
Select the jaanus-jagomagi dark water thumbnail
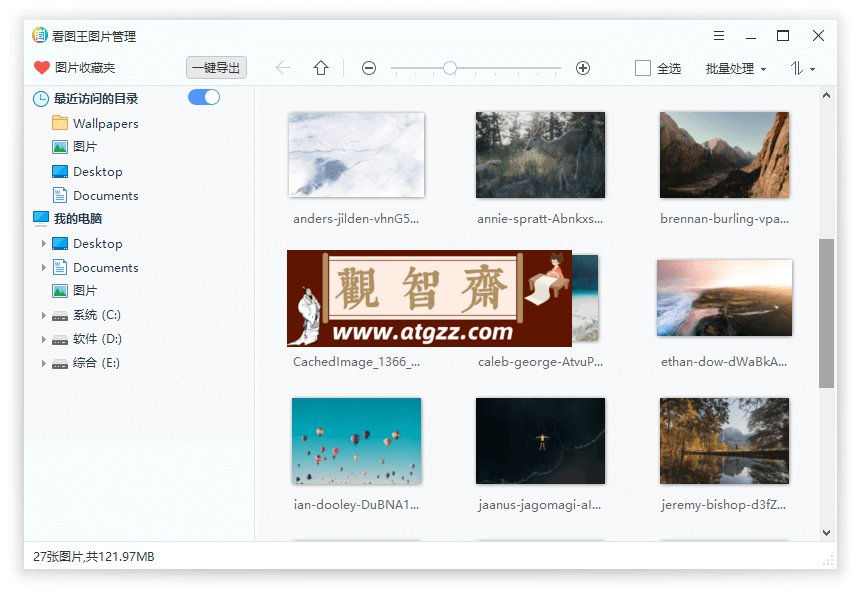click(540, 441)
